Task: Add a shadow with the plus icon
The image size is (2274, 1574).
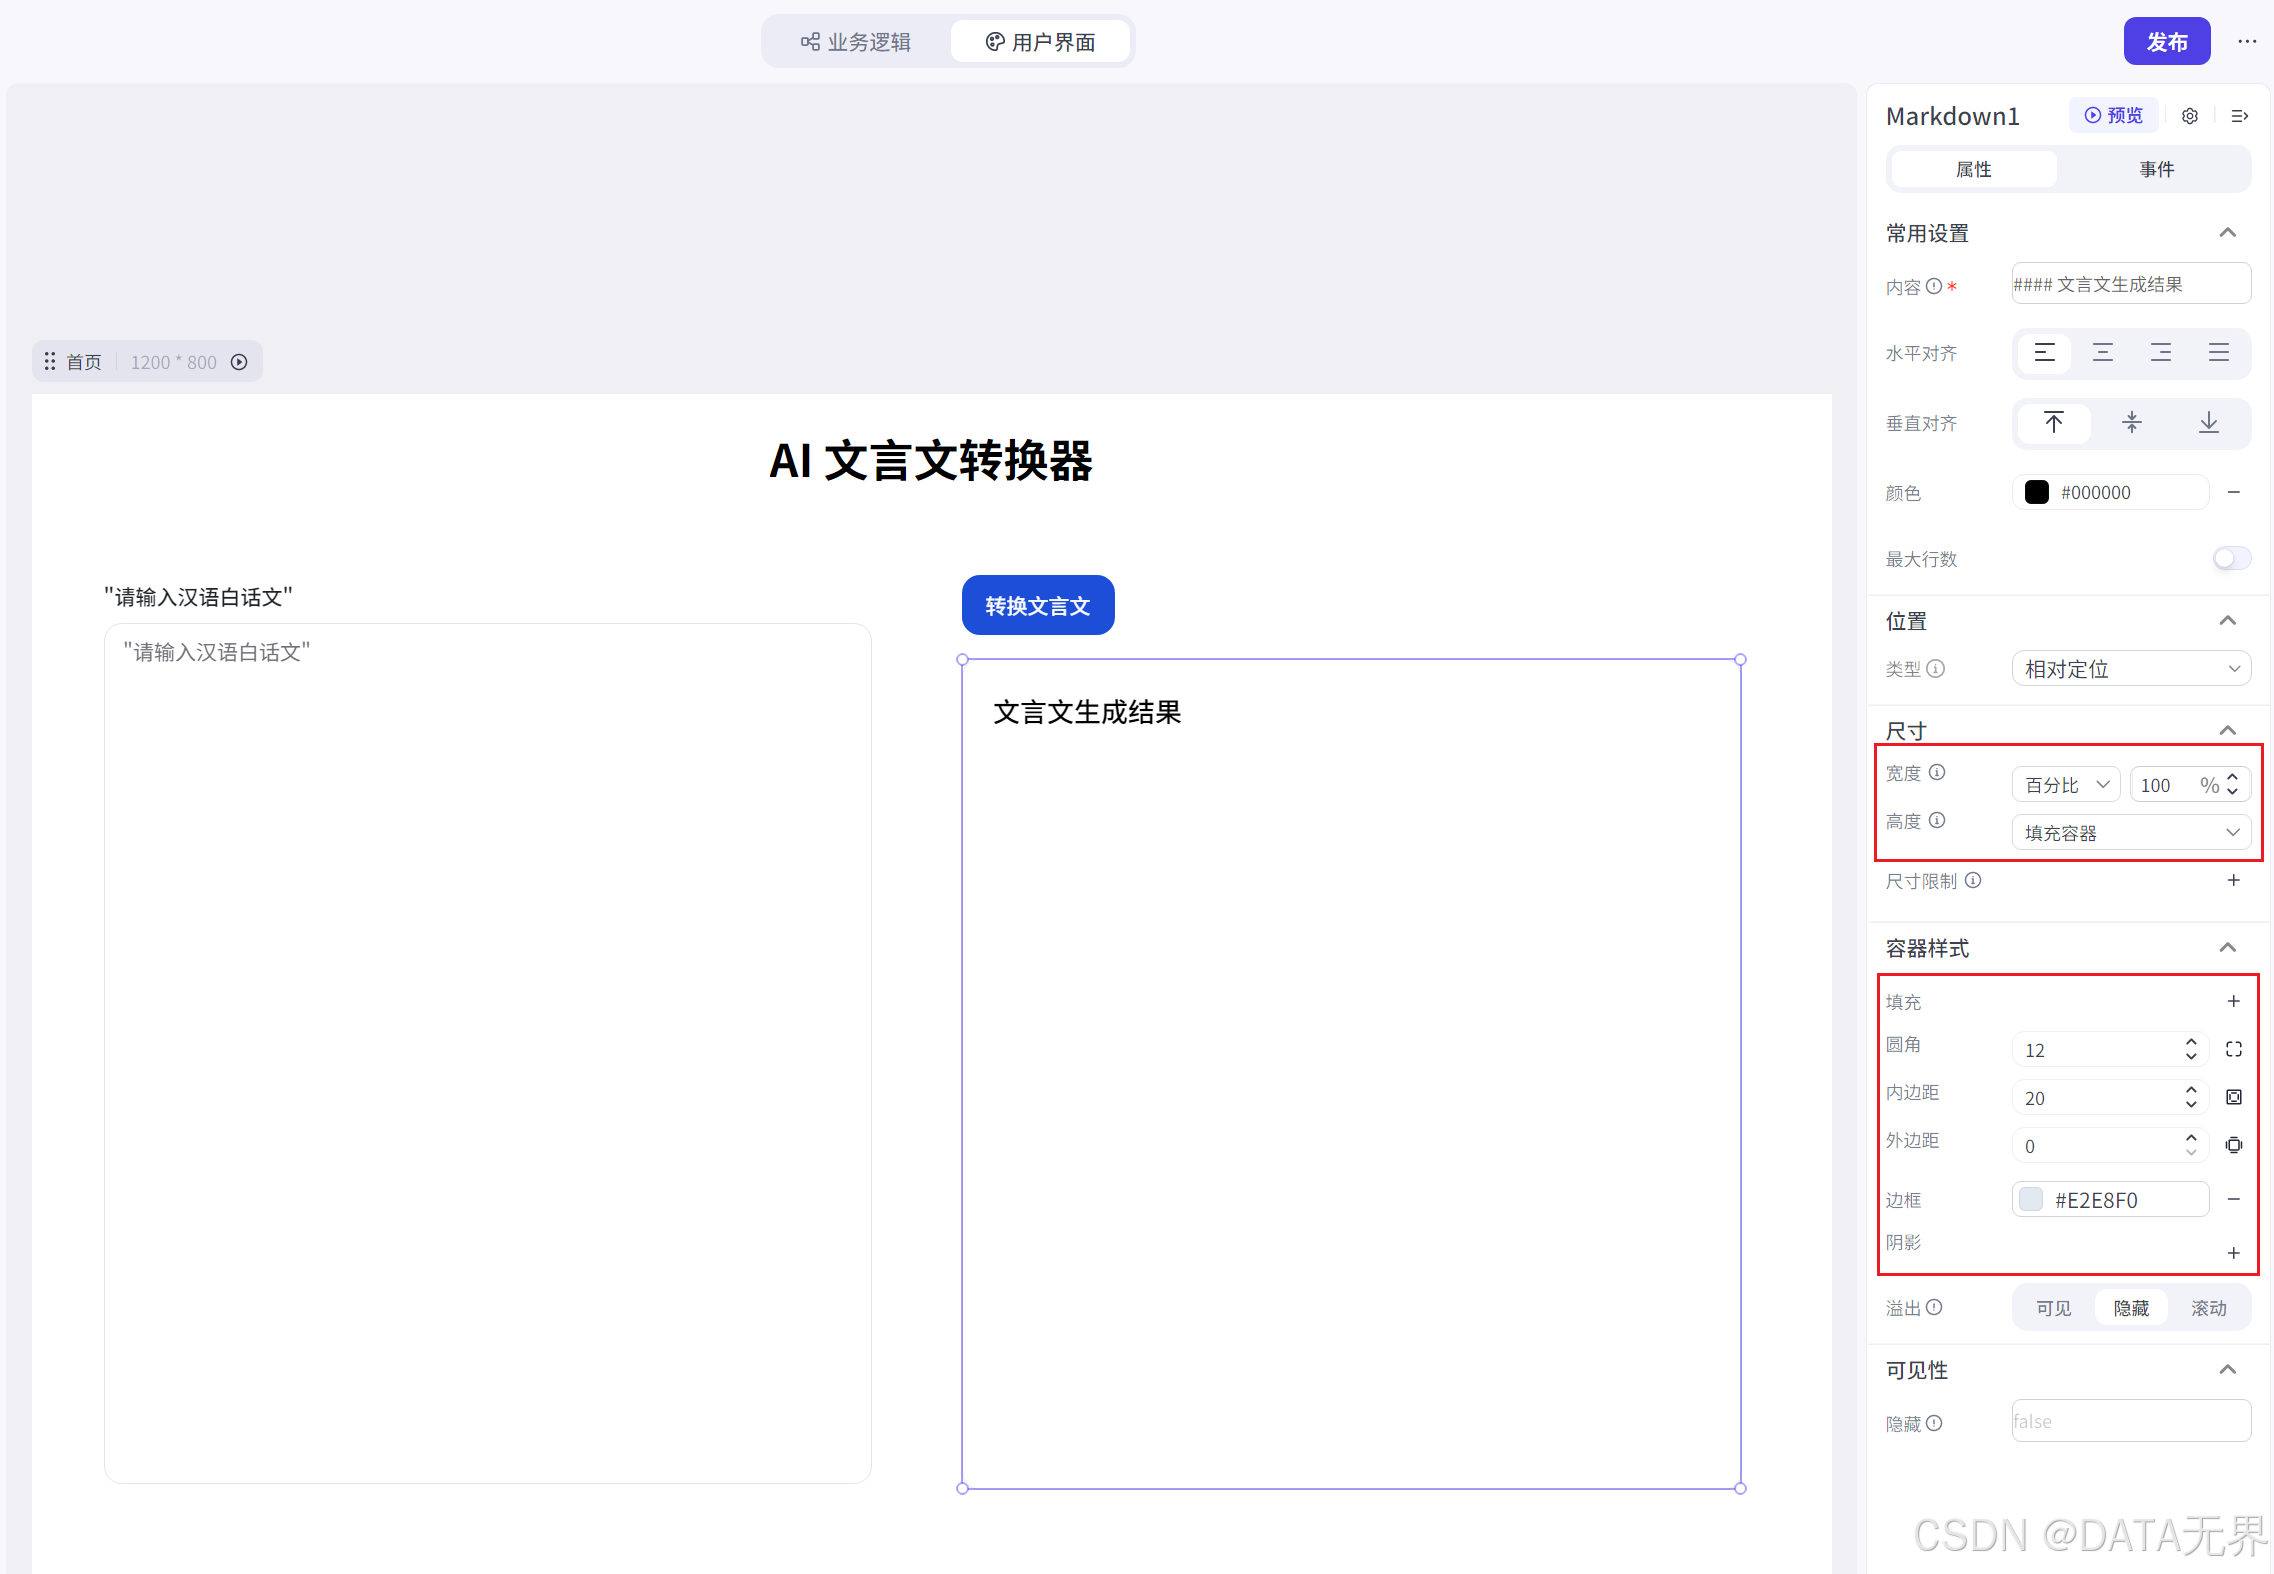Action: 2234,1253
